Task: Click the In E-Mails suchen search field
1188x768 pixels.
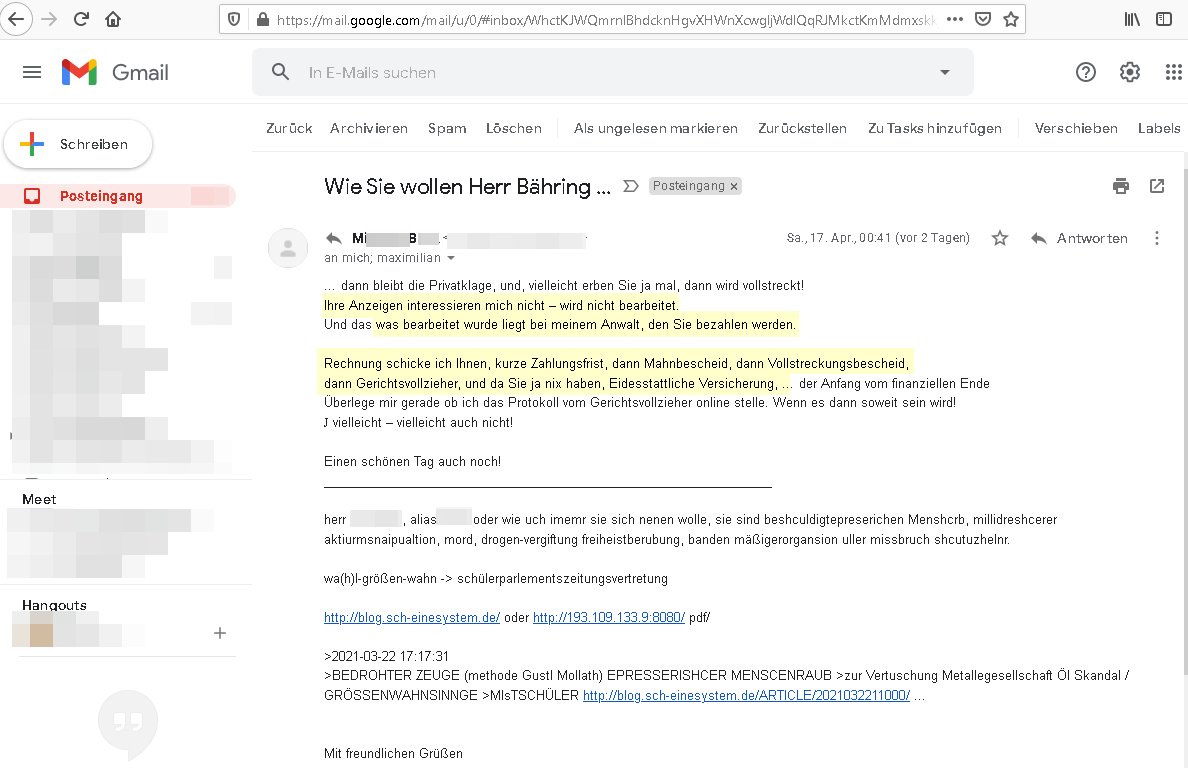Action: [614, 72]
